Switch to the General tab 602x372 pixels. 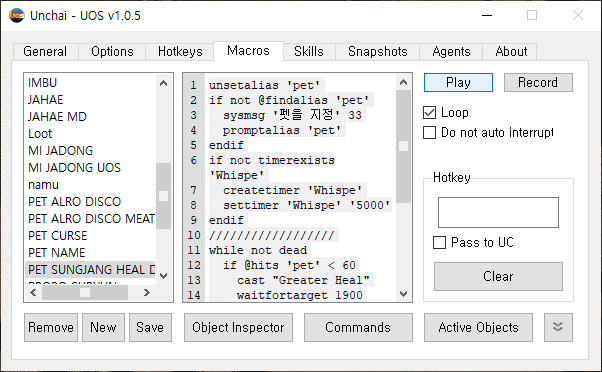coord(45,51)
